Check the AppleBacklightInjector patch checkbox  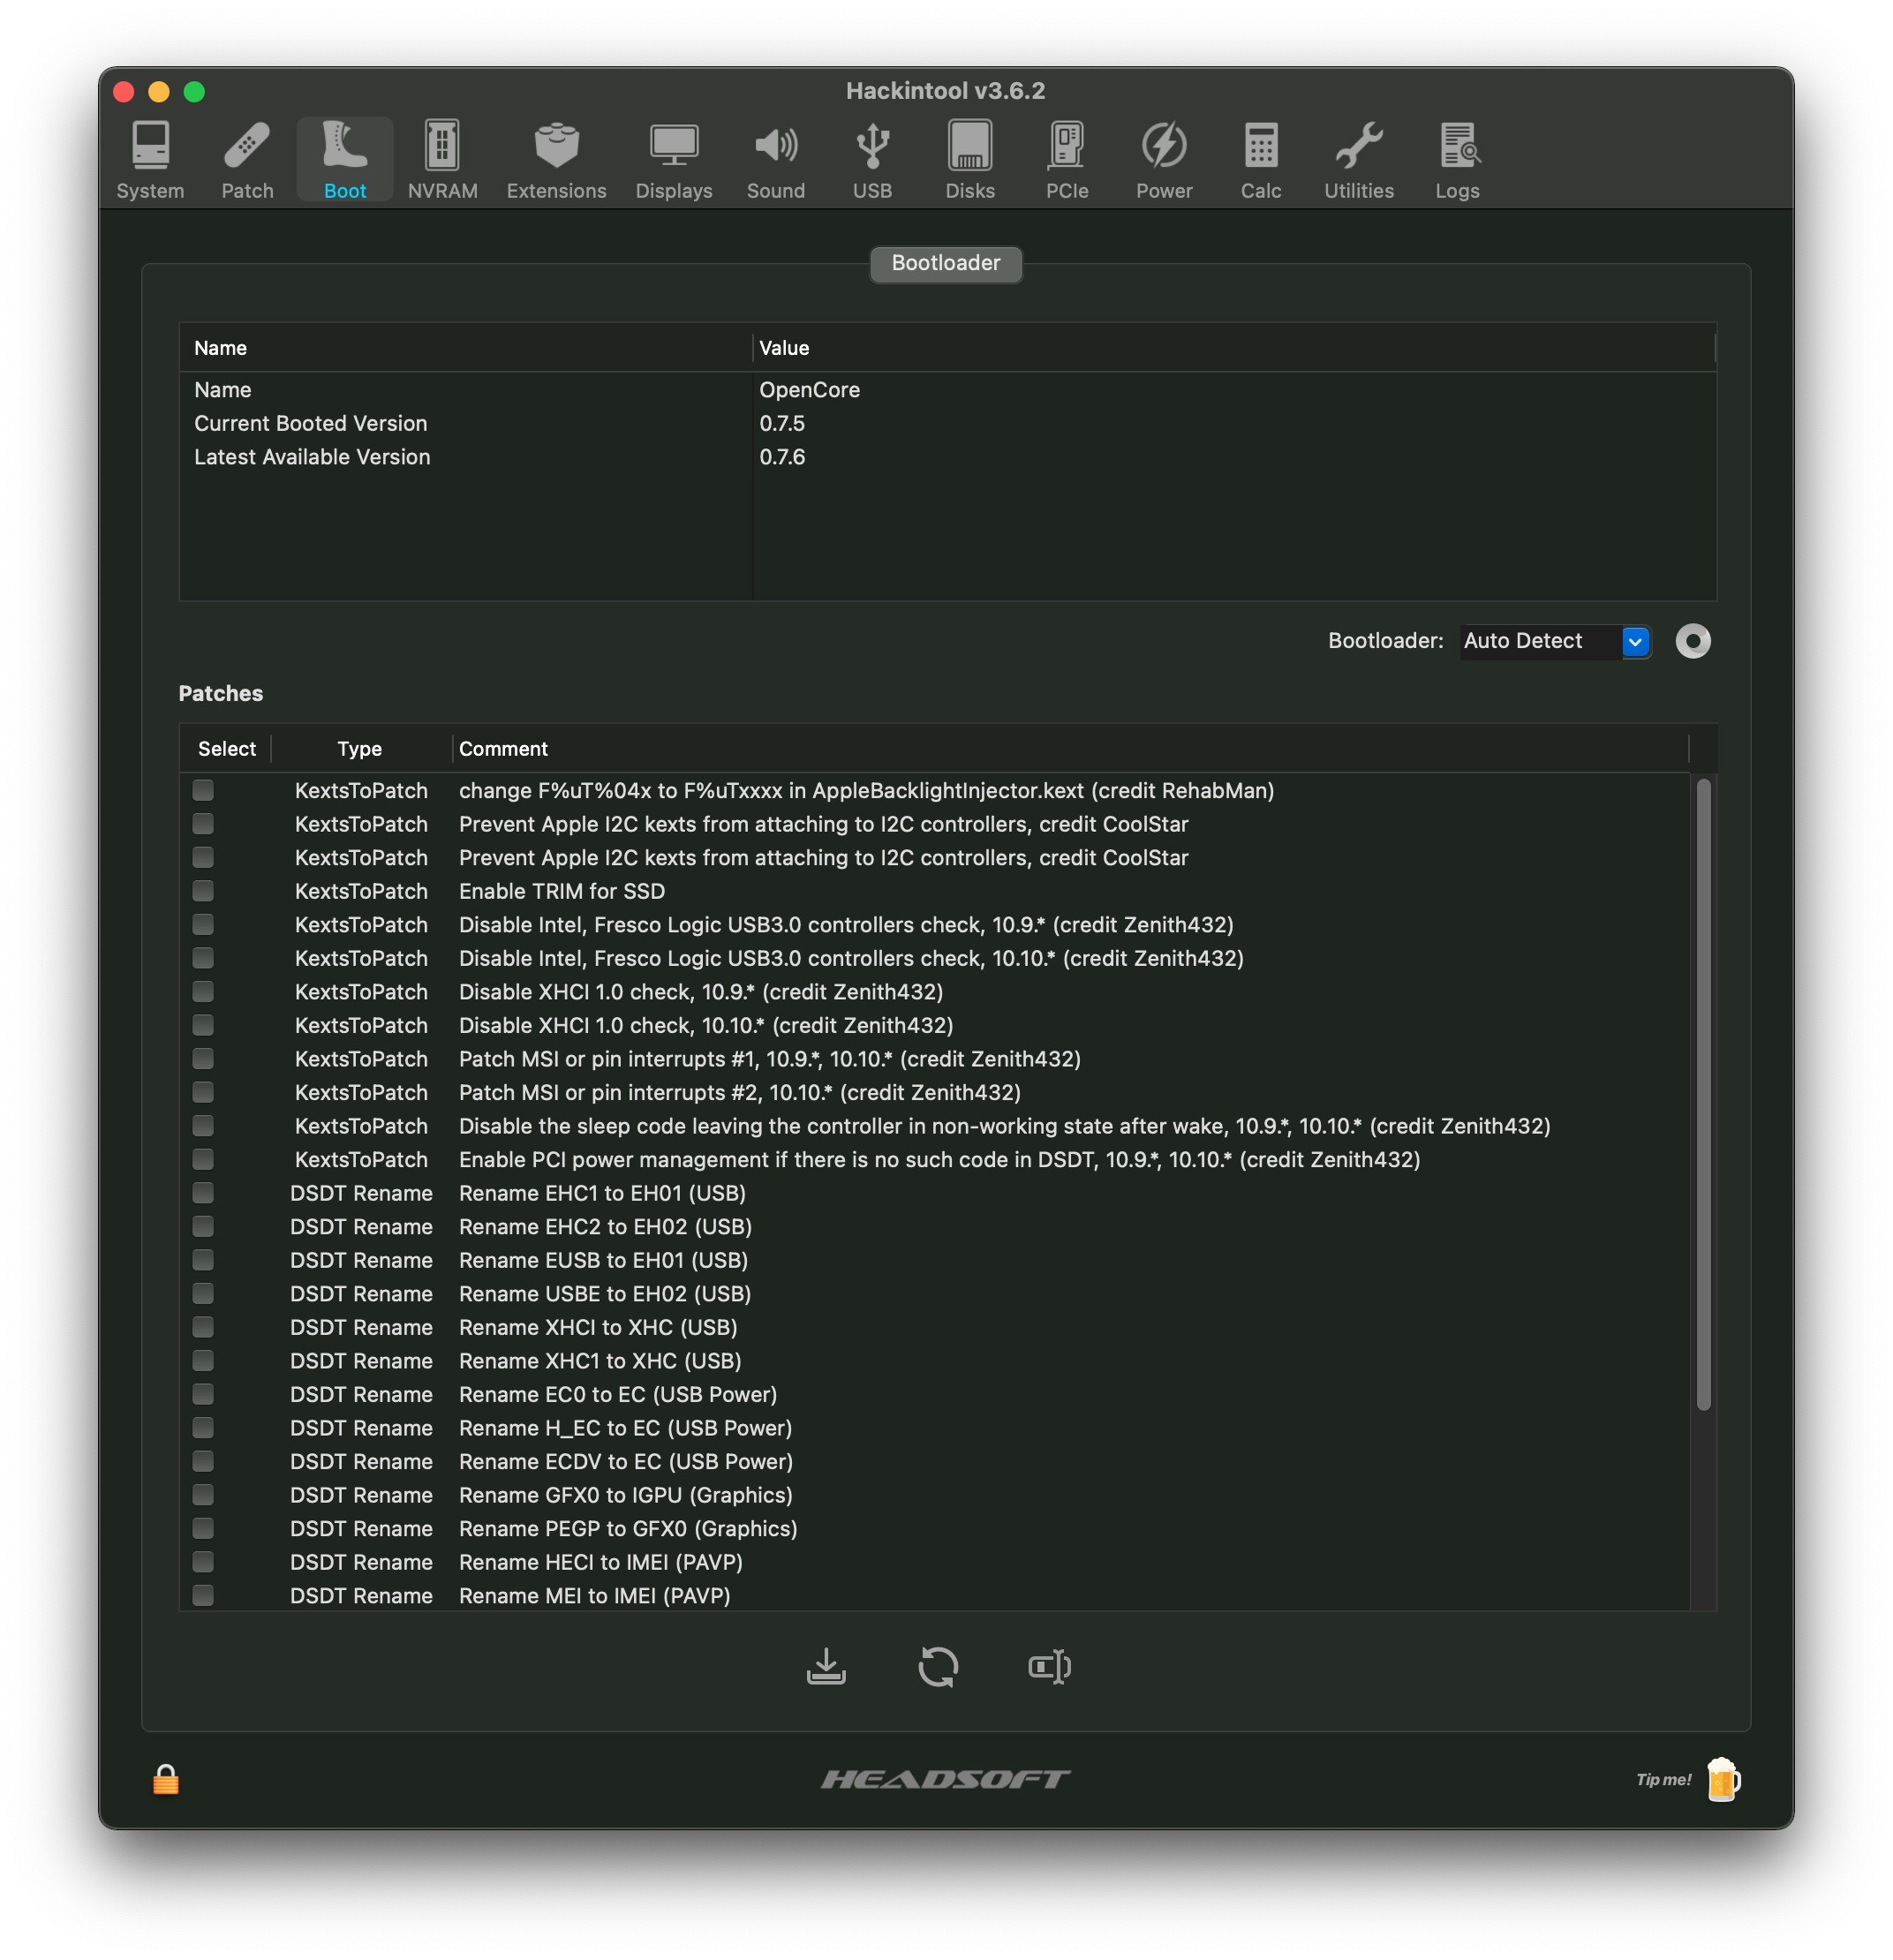click(203, 791)
